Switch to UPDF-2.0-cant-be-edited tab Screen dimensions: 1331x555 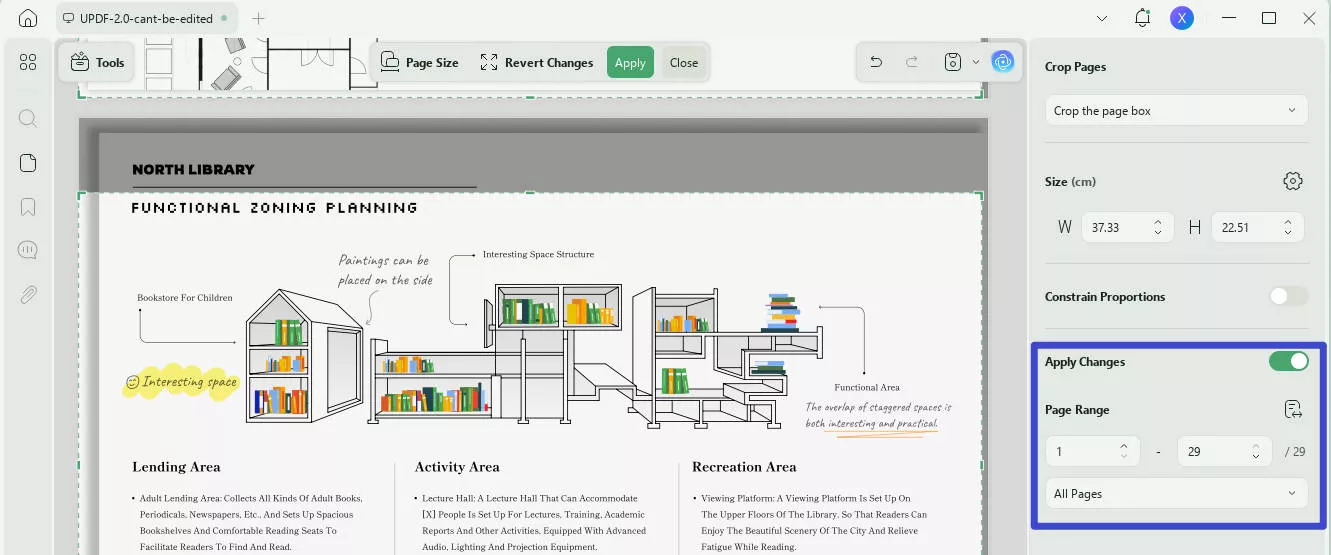tap(149, 18)
